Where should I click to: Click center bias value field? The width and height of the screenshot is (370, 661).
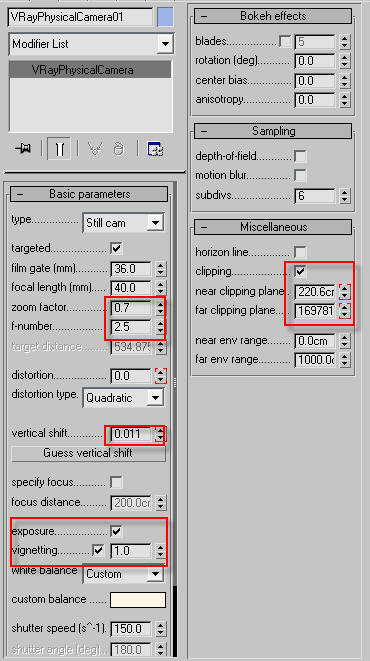tap(315, 81)
